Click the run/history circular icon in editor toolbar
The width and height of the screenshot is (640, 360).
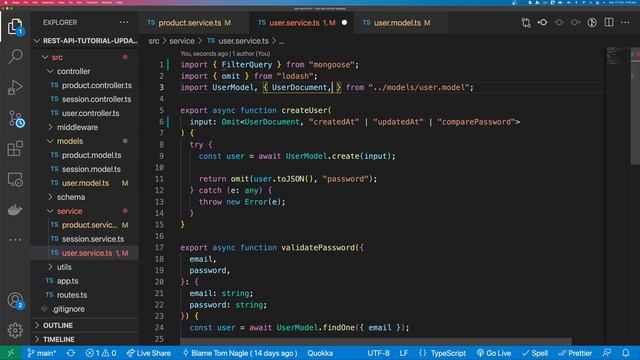(x=592, y=22)
